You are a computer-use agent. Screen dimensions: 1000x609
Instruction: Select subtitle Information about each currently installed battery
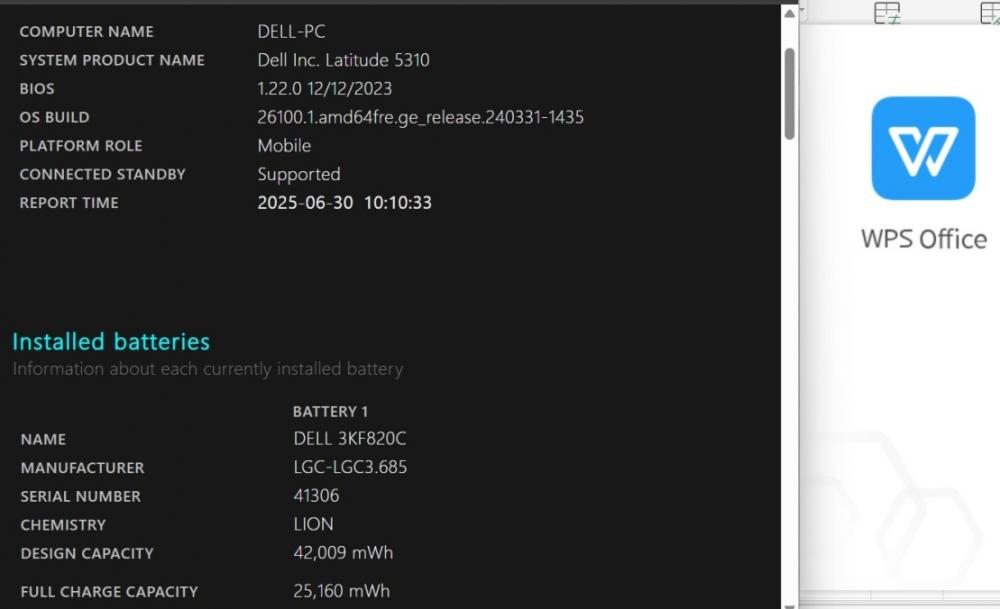pos(208,369)
